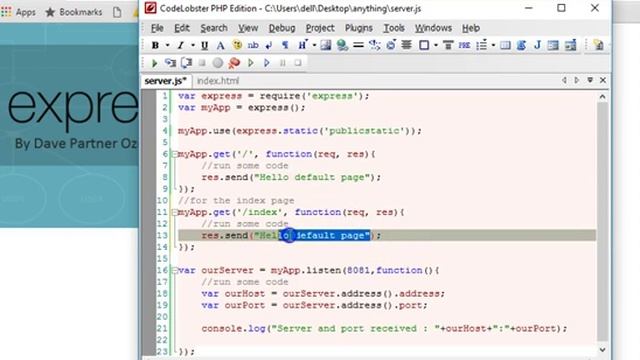Select the server.js tab
This screenshot has width=640, height=360.
coord(166,81)
